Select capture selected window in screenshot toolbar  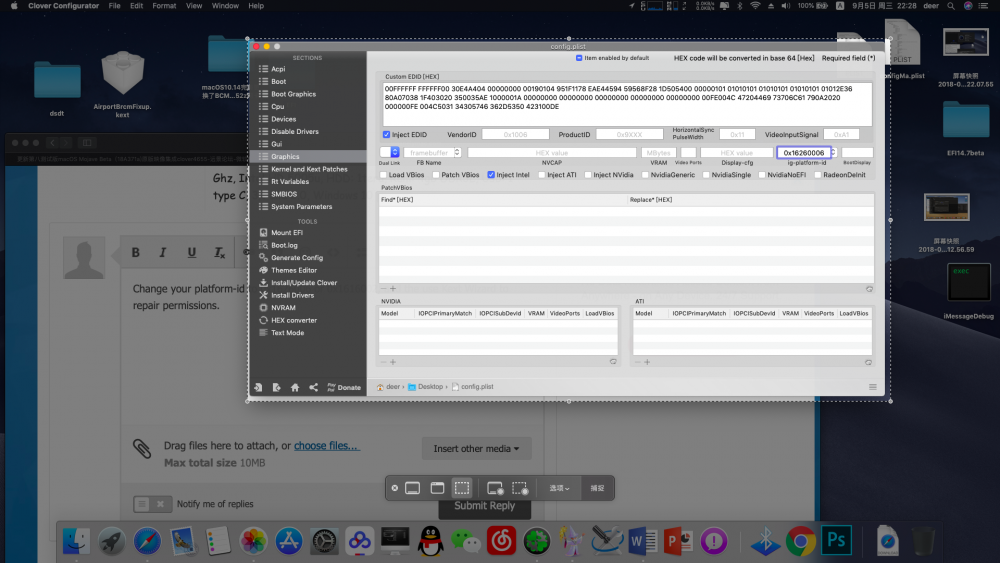(437, 488)
